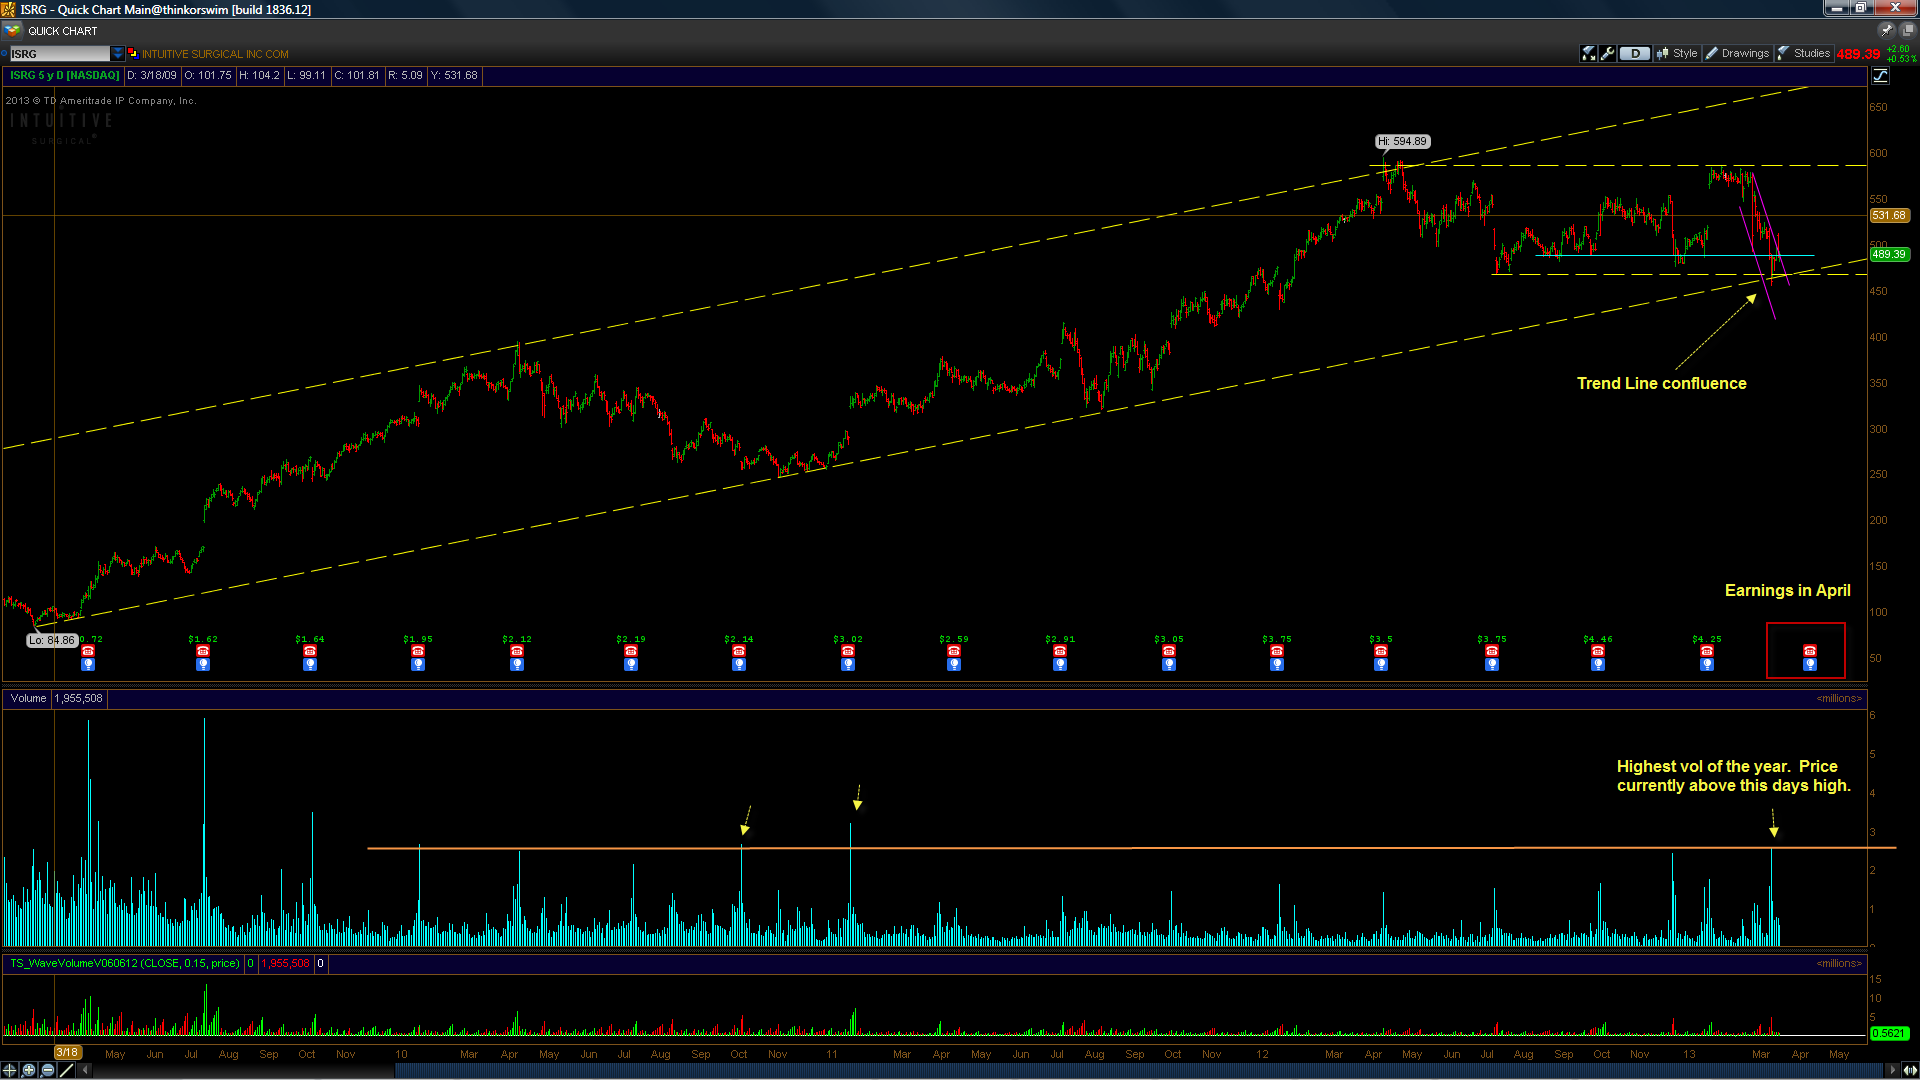Viewport: 1920px width, 1080px height.
Task: Open the red-yellow-blue symbol link icon
Action: pyautogui.click(x=132, y=54)
